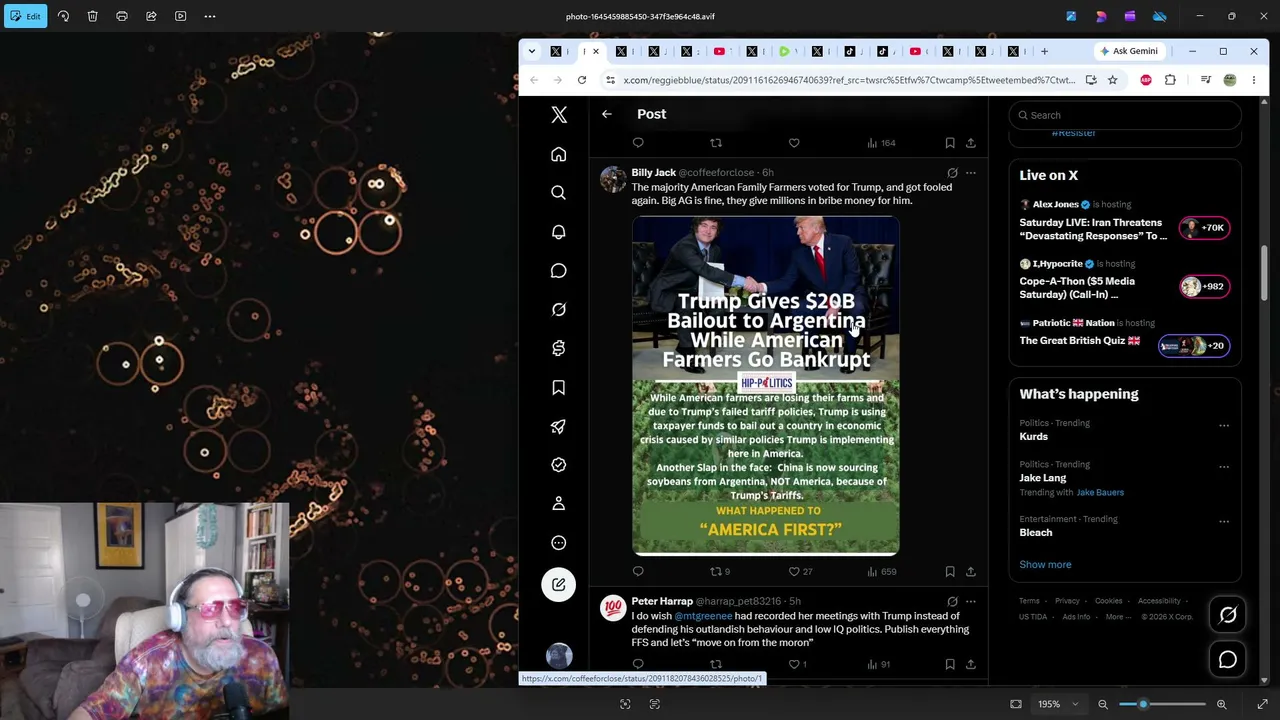
Task: Expand the 'More' footer links menu
Action: tap(1118, 617)
